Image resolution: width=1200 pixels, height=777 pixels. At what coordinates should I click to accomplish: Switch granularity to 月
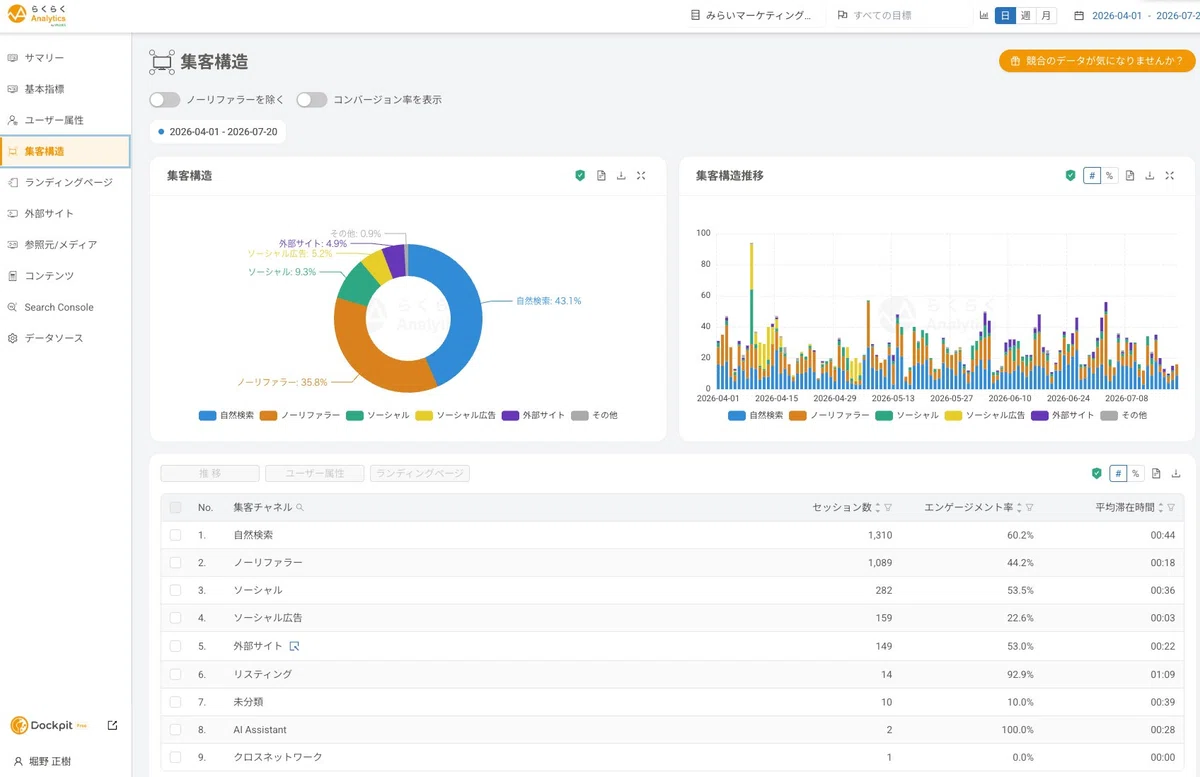click(x=1046, y=16)
